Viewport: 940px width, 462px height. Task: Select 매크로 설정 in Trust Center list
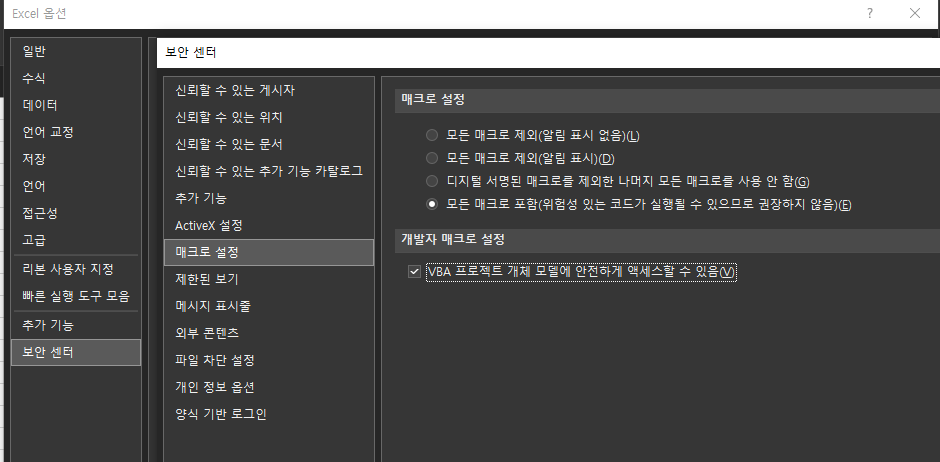[269, 252]
